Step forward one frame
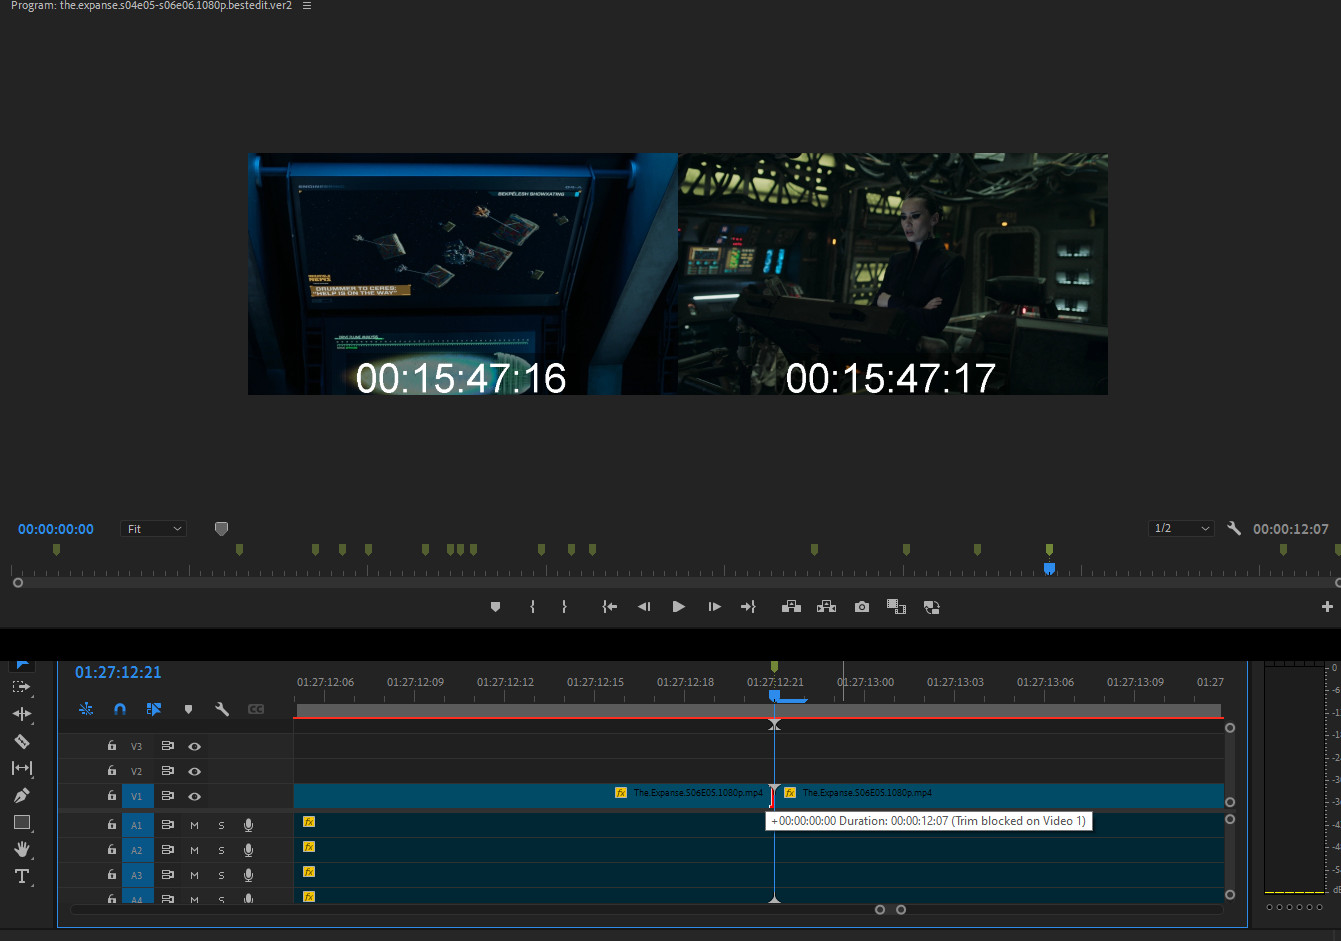1341x941 pixels. [714, 607]
